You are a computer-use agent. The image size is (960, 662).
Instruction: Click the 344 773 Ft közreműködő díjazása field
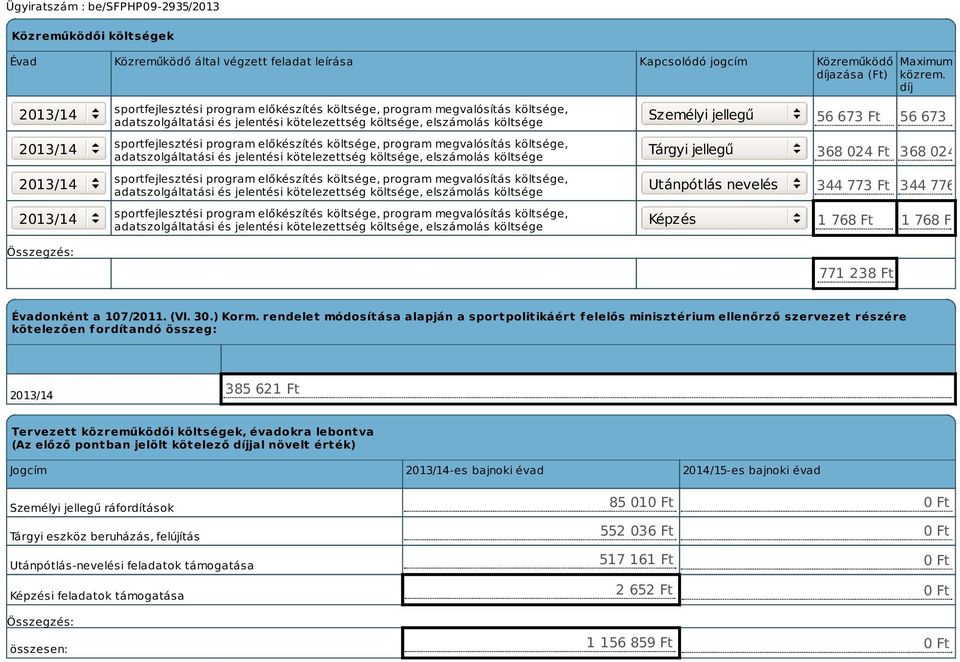point(854,185)
